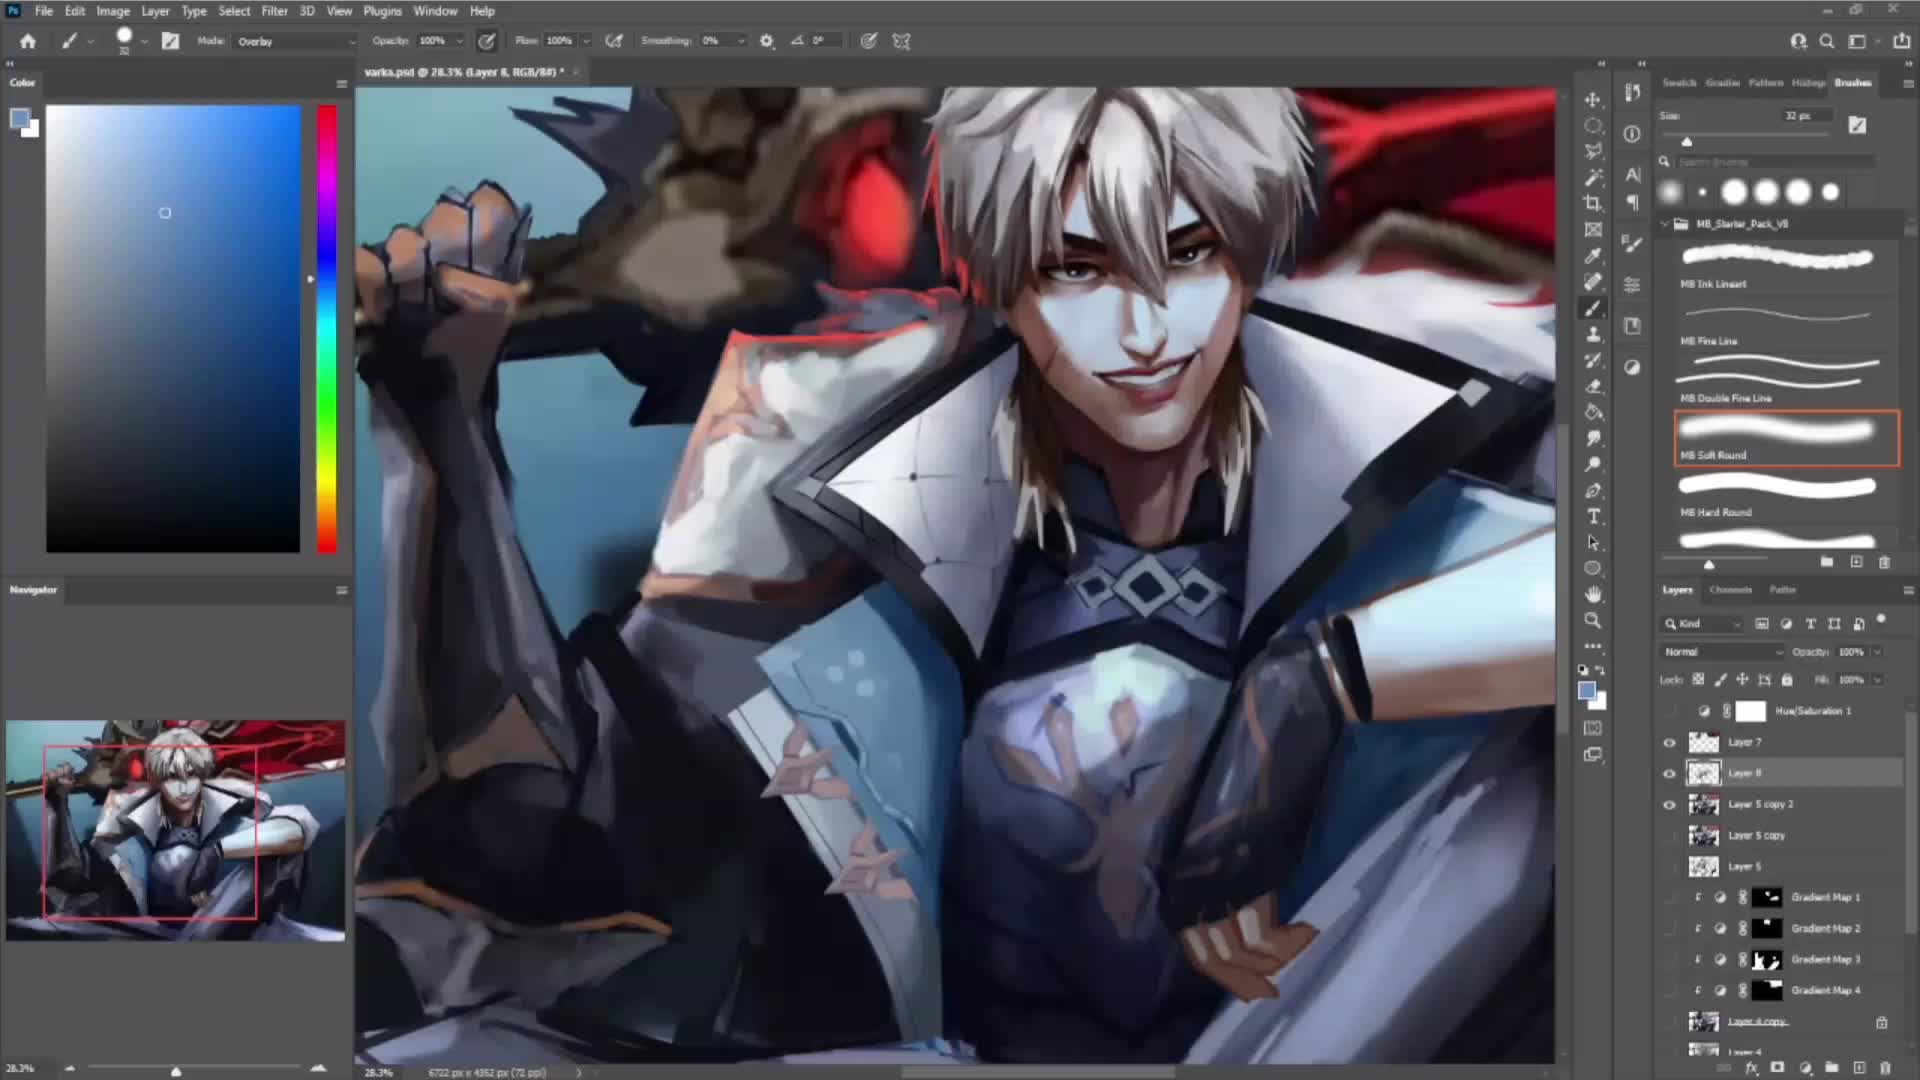The image size is (1920, 1080).
Task: Open the symmetry paint butterfly options
Action: (x=901, y=41)
